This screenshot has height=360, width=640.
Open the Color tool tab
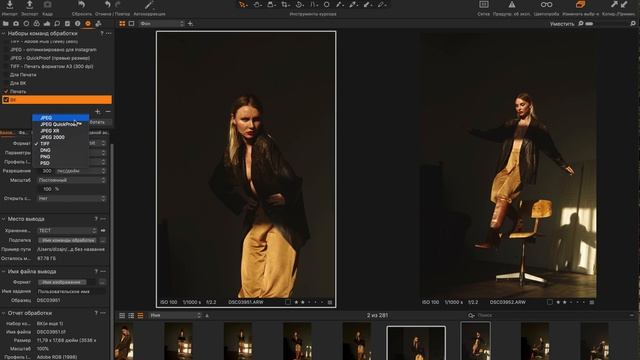coord(36,24)
